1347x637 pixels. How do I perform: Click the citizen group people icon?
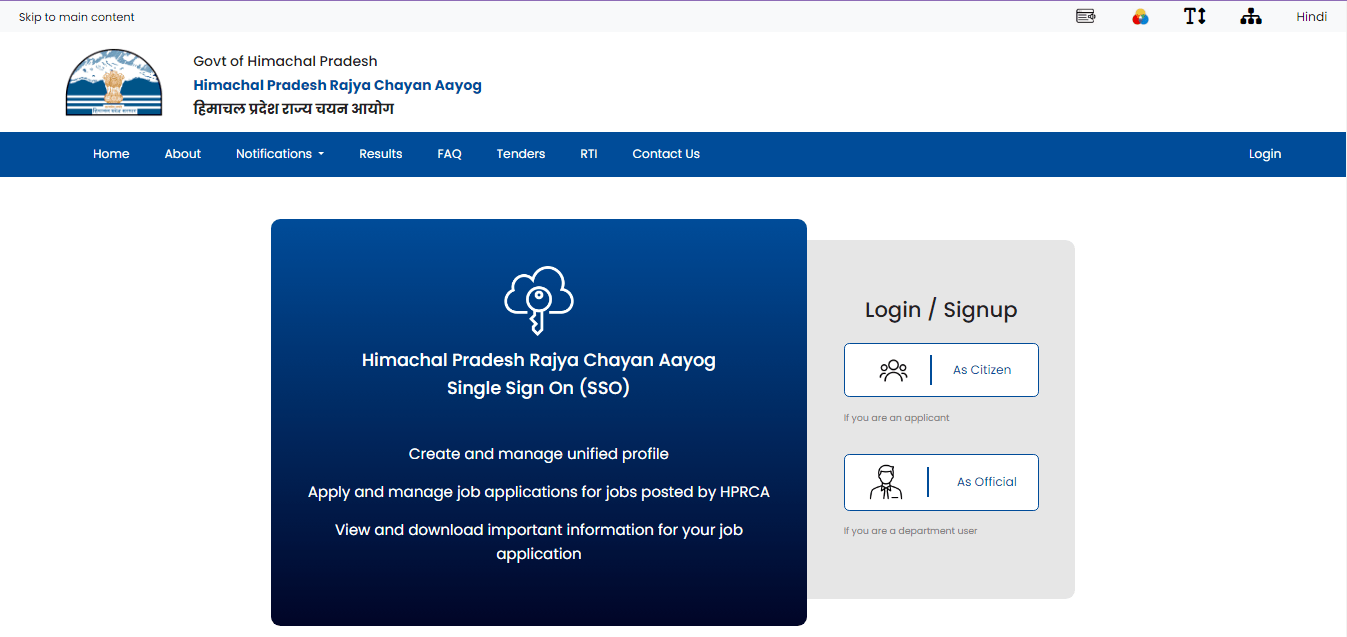click(x=893, y=370)
